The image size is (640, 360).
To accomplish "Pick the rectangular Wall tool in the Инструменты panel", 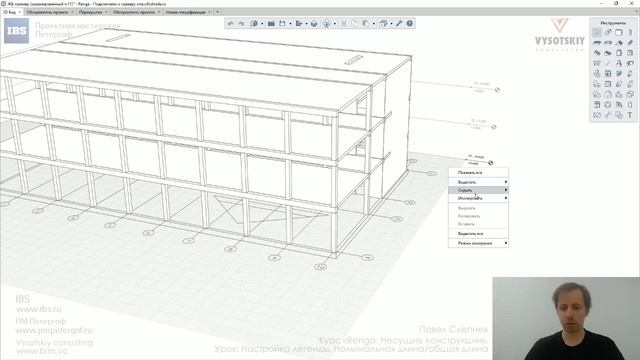I will pyautogui.click(x=619, y=32).
